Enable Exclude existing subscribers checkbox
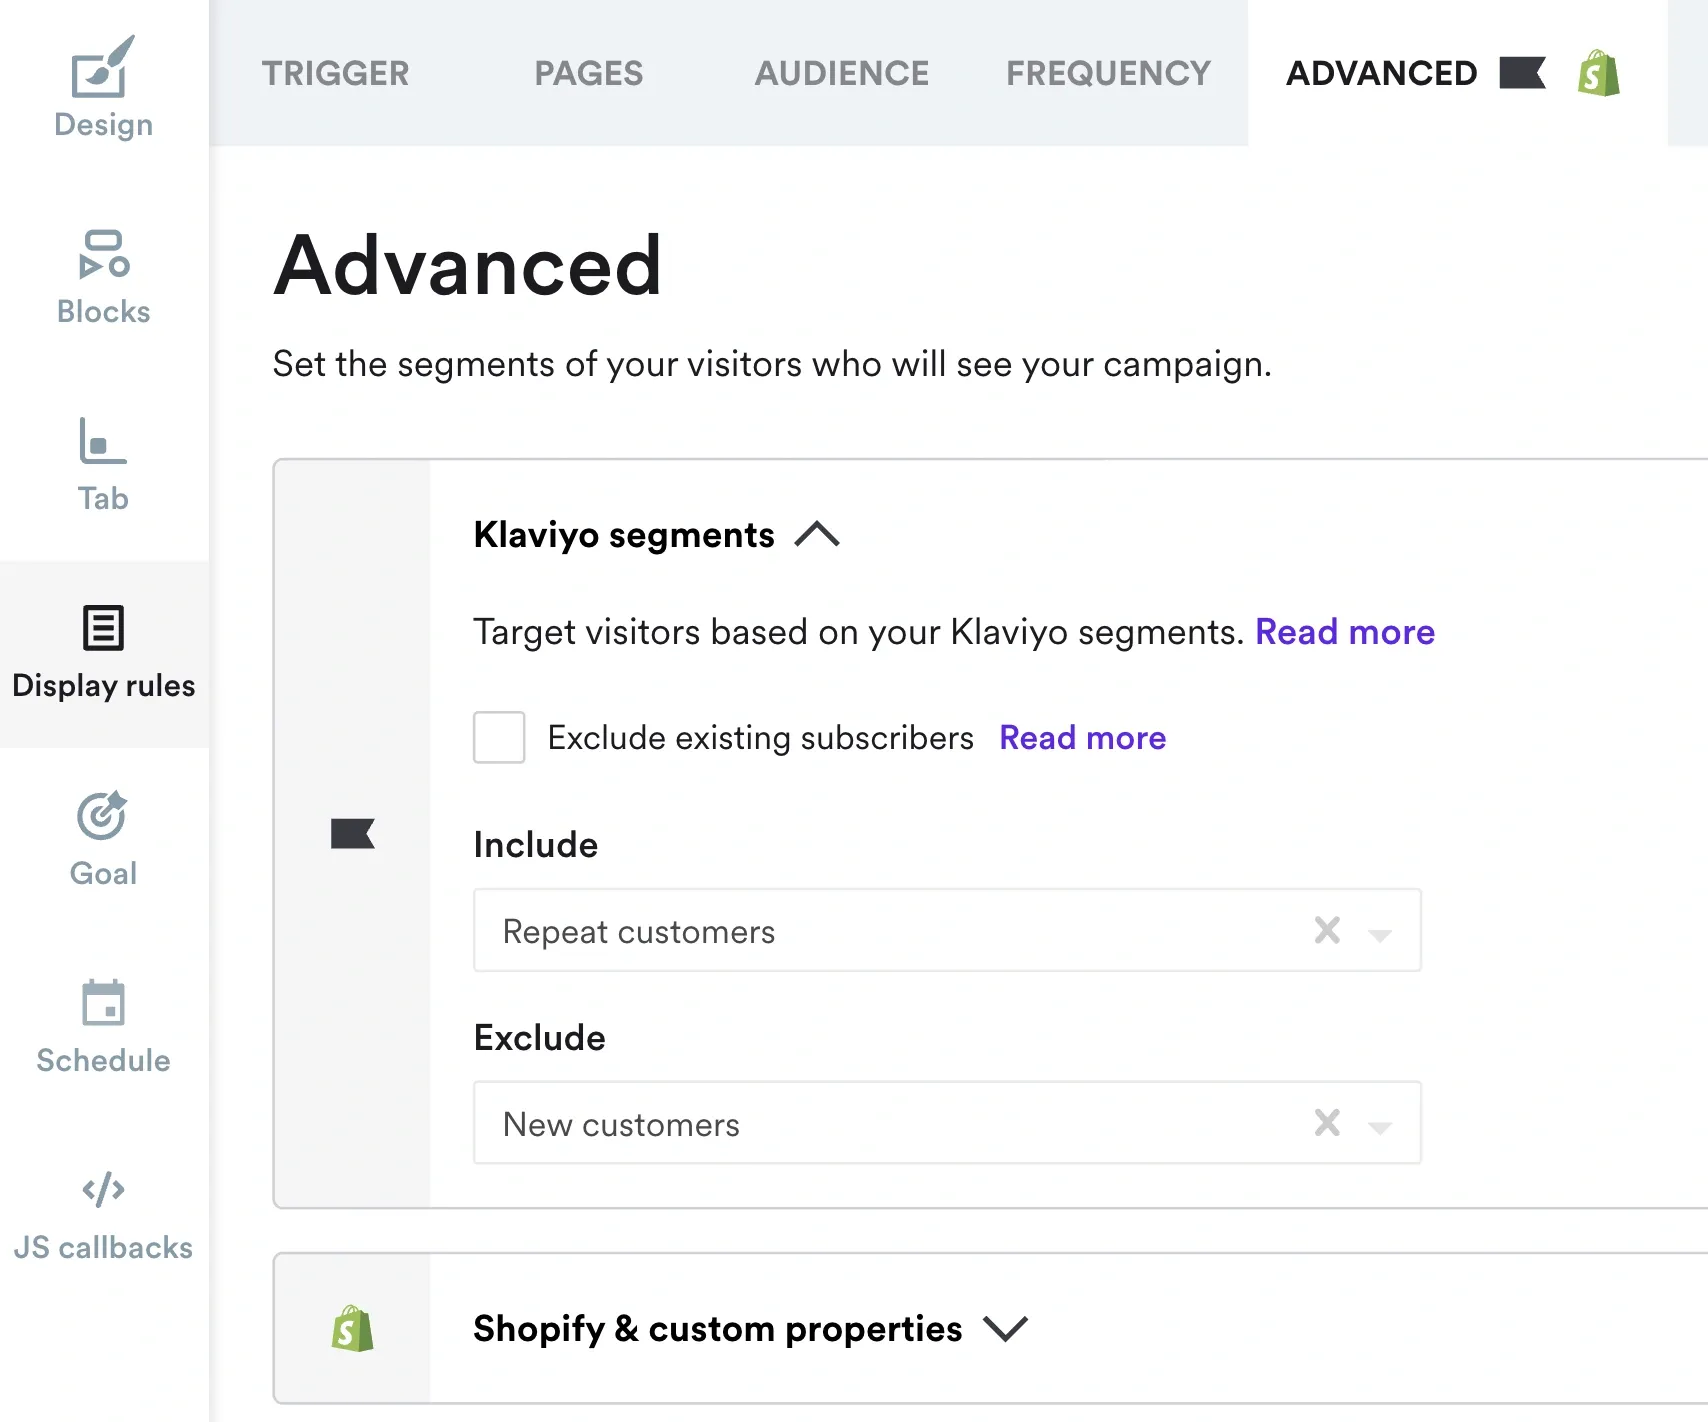 [x=499, y=737]
